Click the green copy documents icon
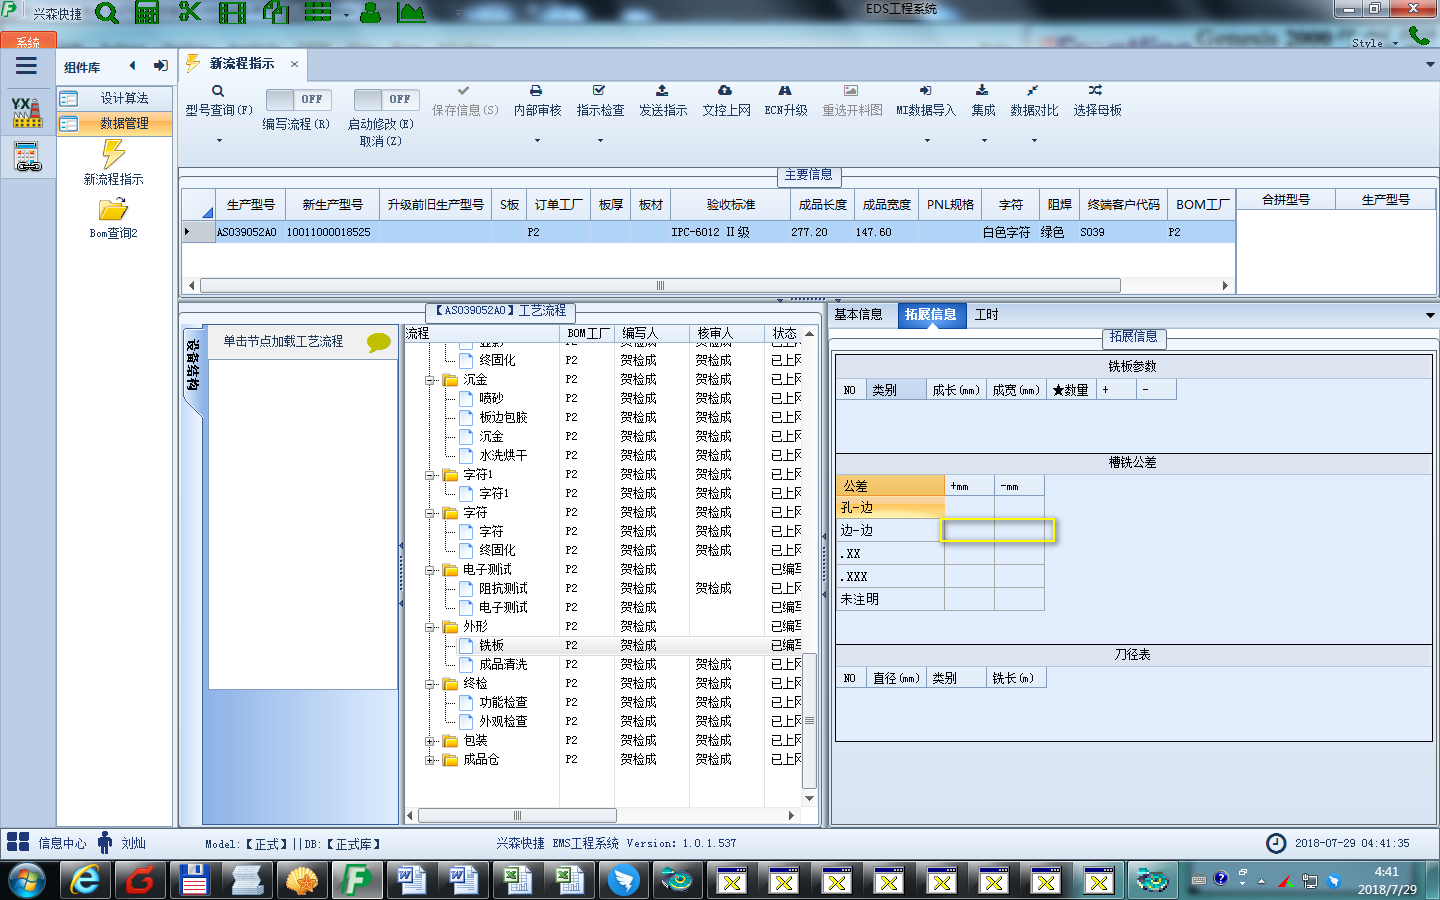 (275, 13)
